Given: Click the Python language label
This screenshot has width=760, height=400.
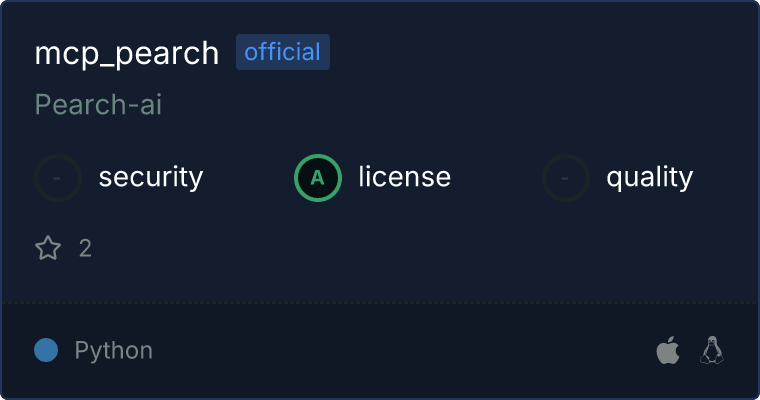Looking at the screenshot, I should tap(113, 351).
